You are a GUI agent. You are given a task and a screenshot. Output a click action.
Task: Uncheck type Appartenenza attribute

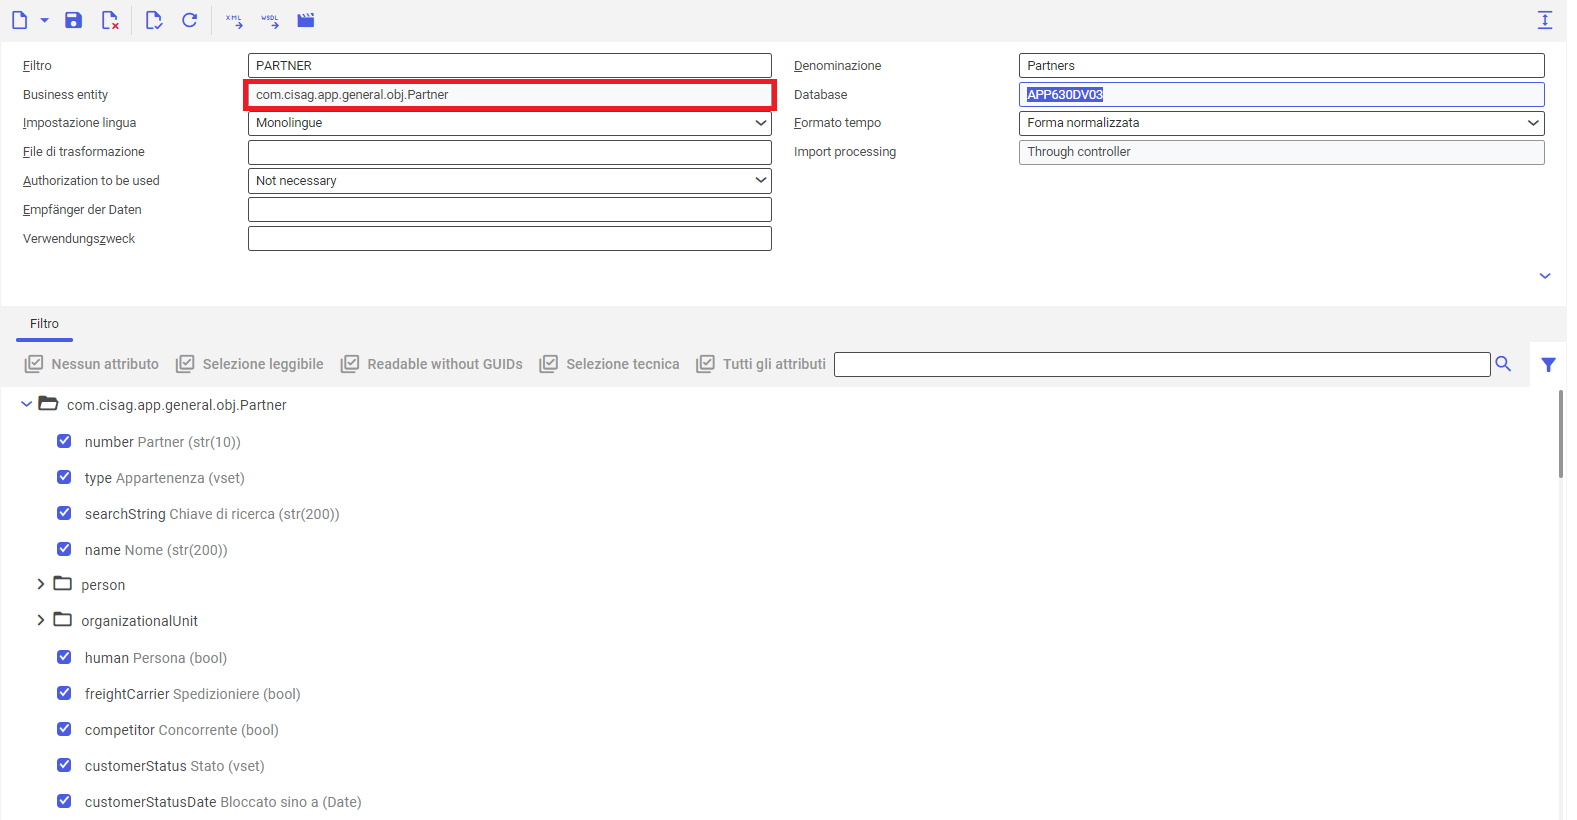pyautogui.click(x=64, y=477)
